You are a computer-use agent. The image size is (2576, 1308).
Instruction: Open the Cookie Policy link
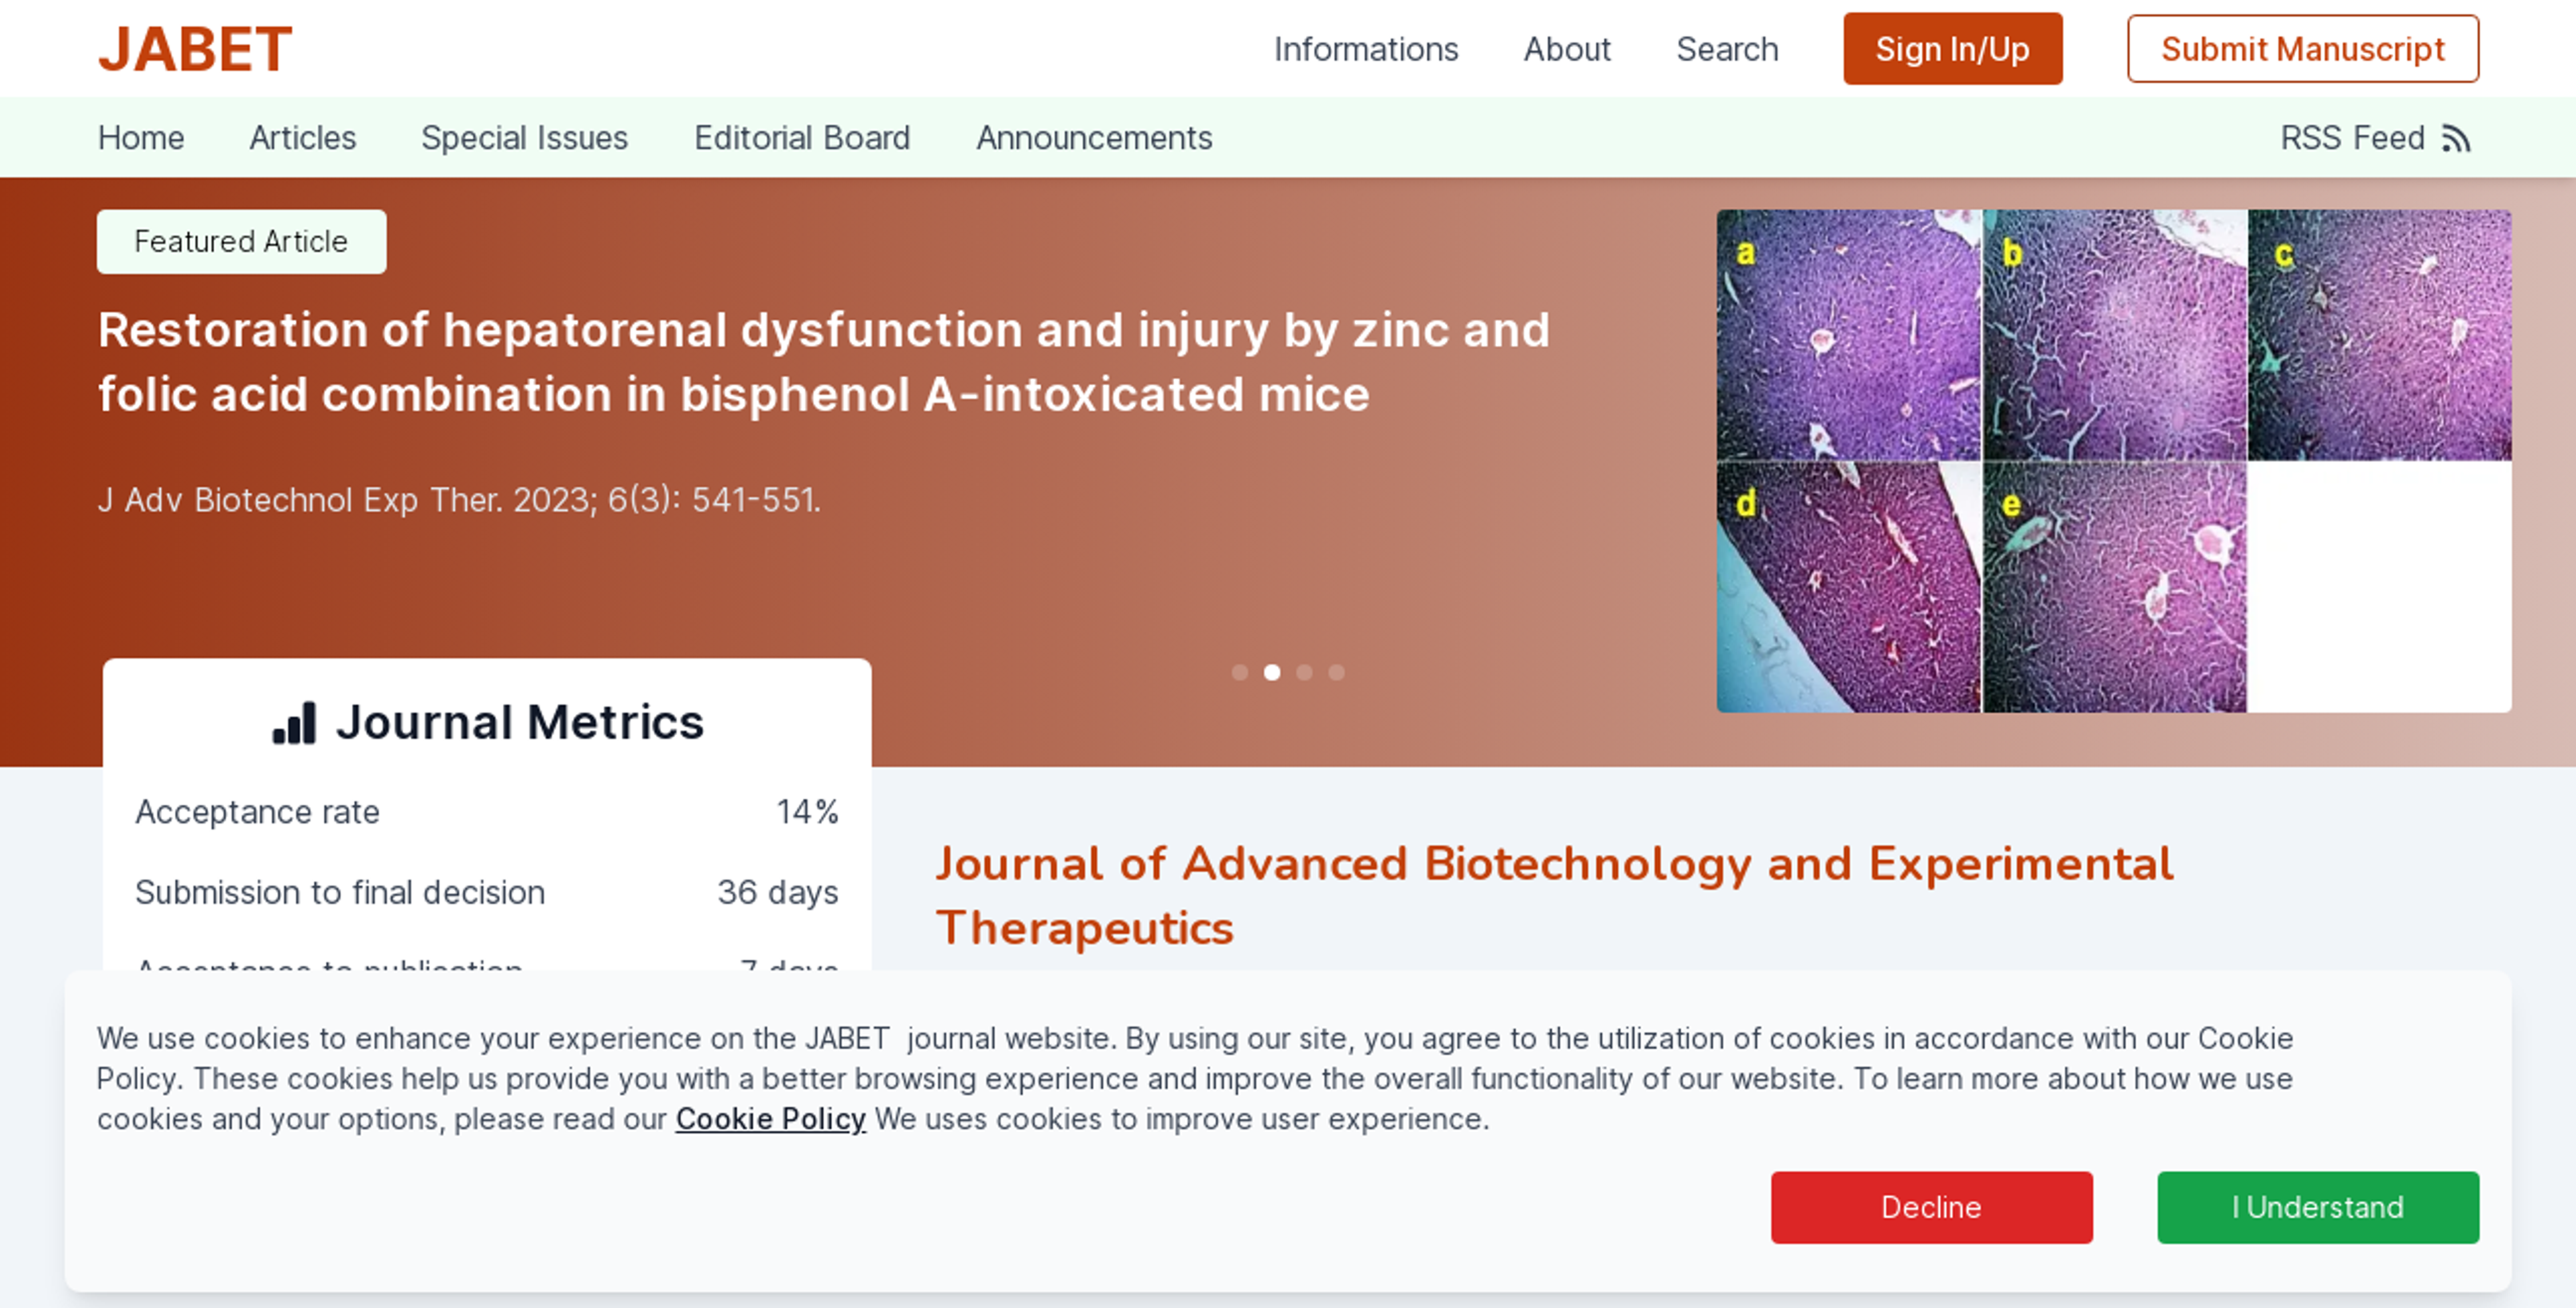770,1118
